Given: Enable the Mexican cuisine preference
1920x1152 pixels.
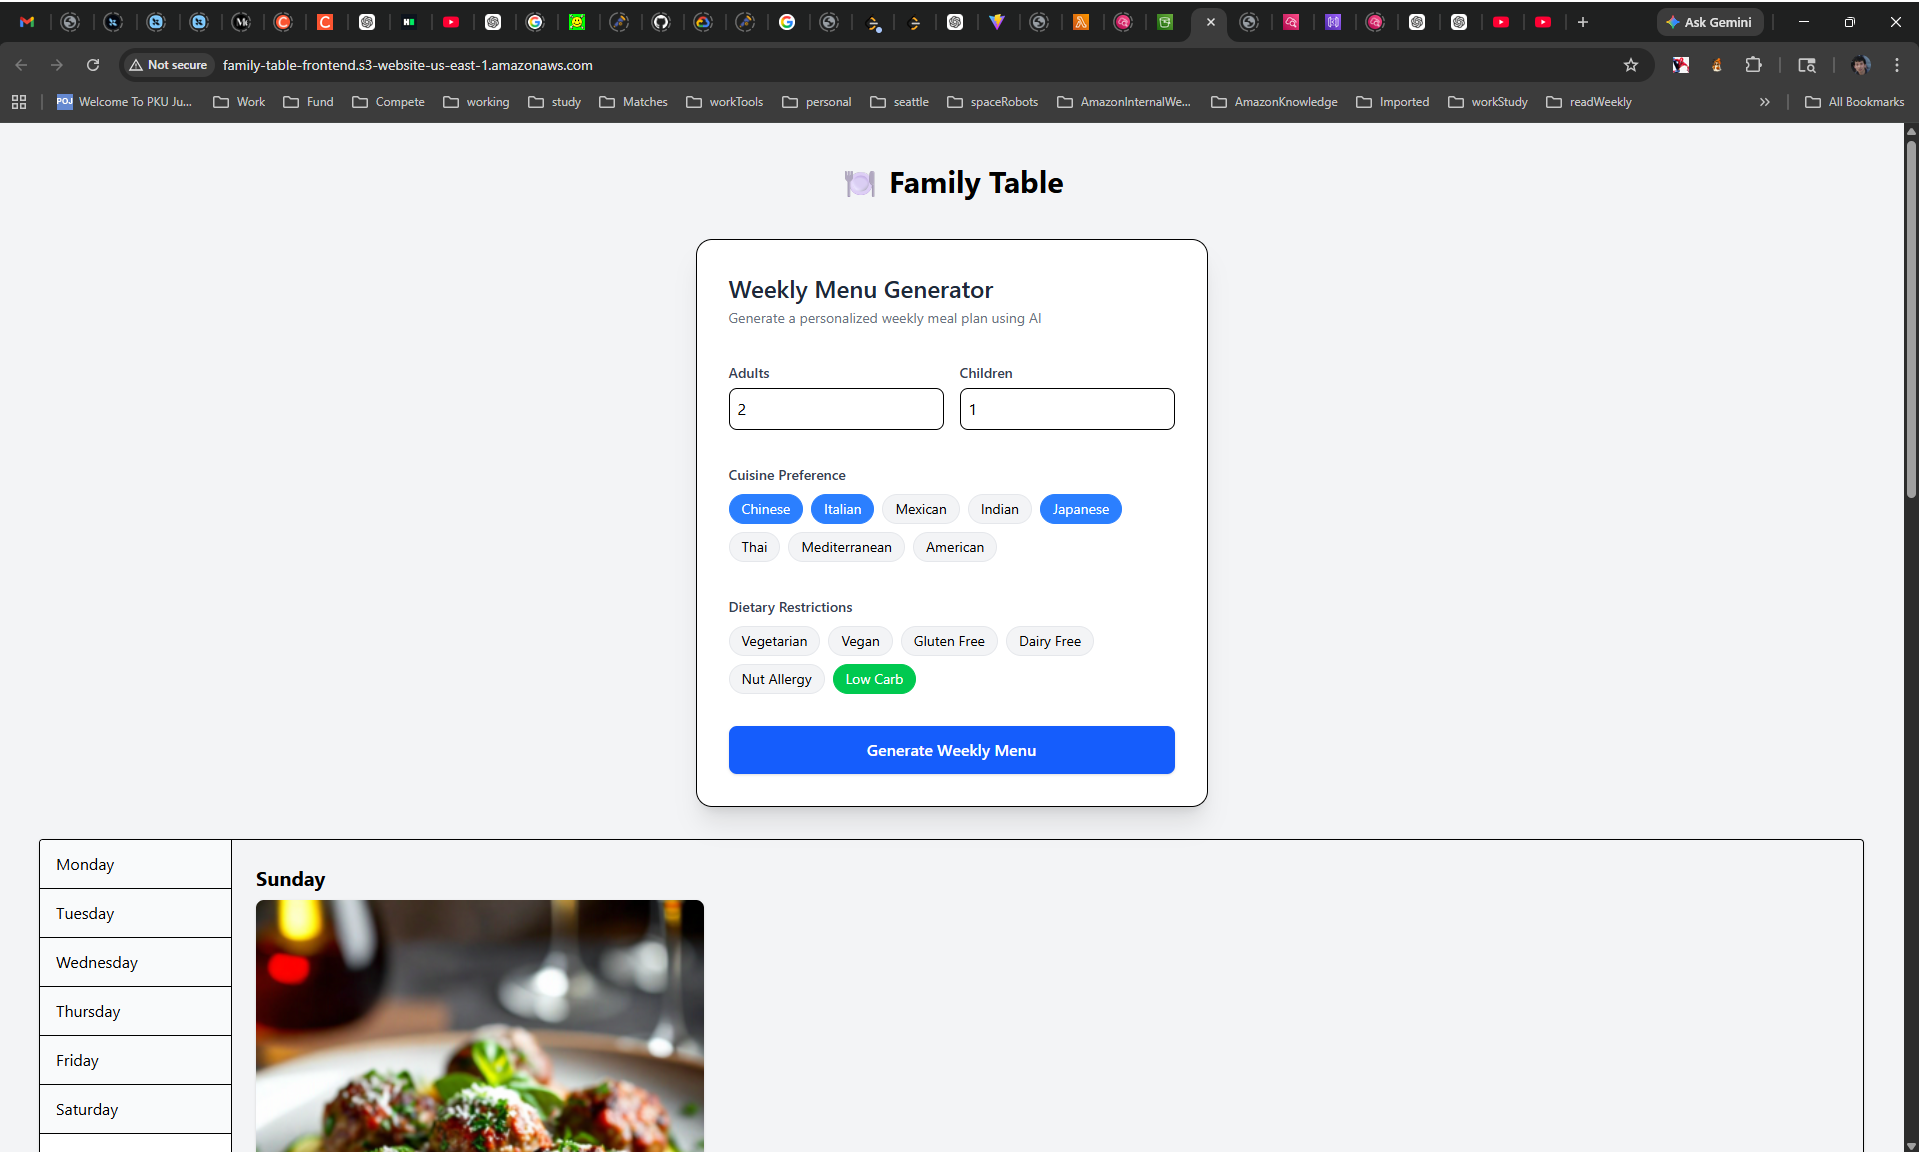Looking at the screenshot, I should pyautogui.click(x=920, y=509).
